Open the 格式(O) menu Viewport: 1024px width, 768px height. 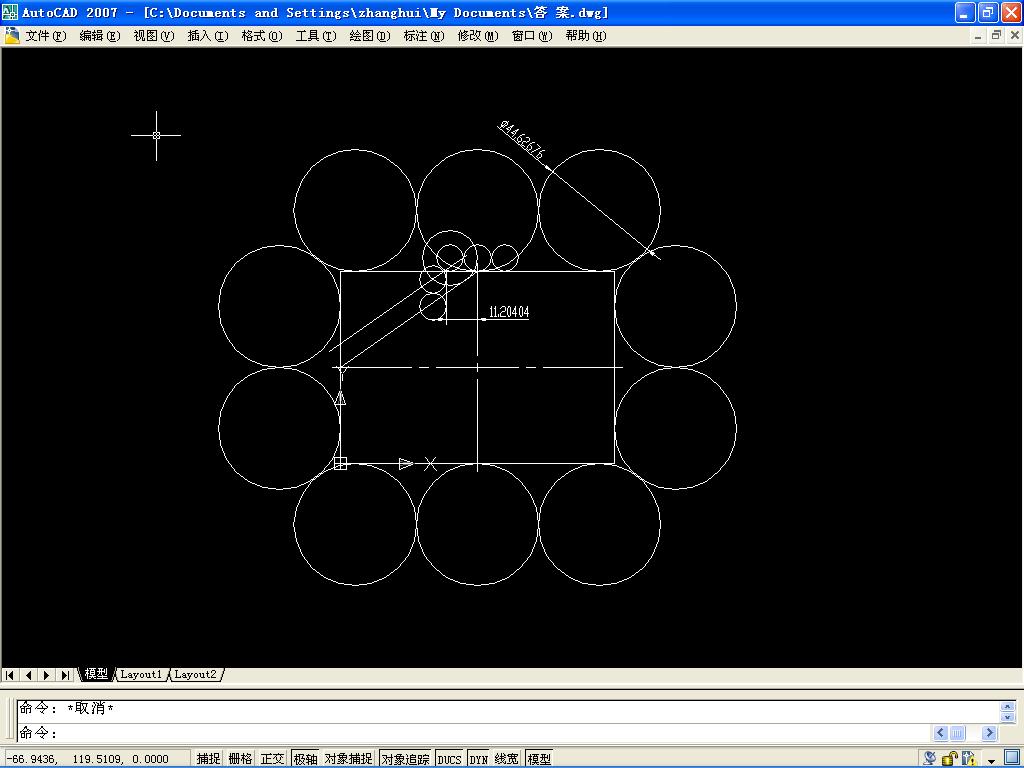tap(262, 36)
